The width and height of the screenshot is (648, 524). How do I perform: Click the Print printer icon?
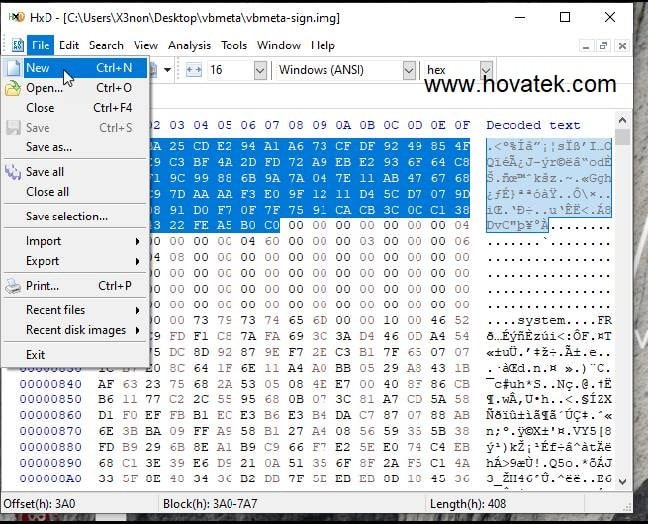coord(13,286)
